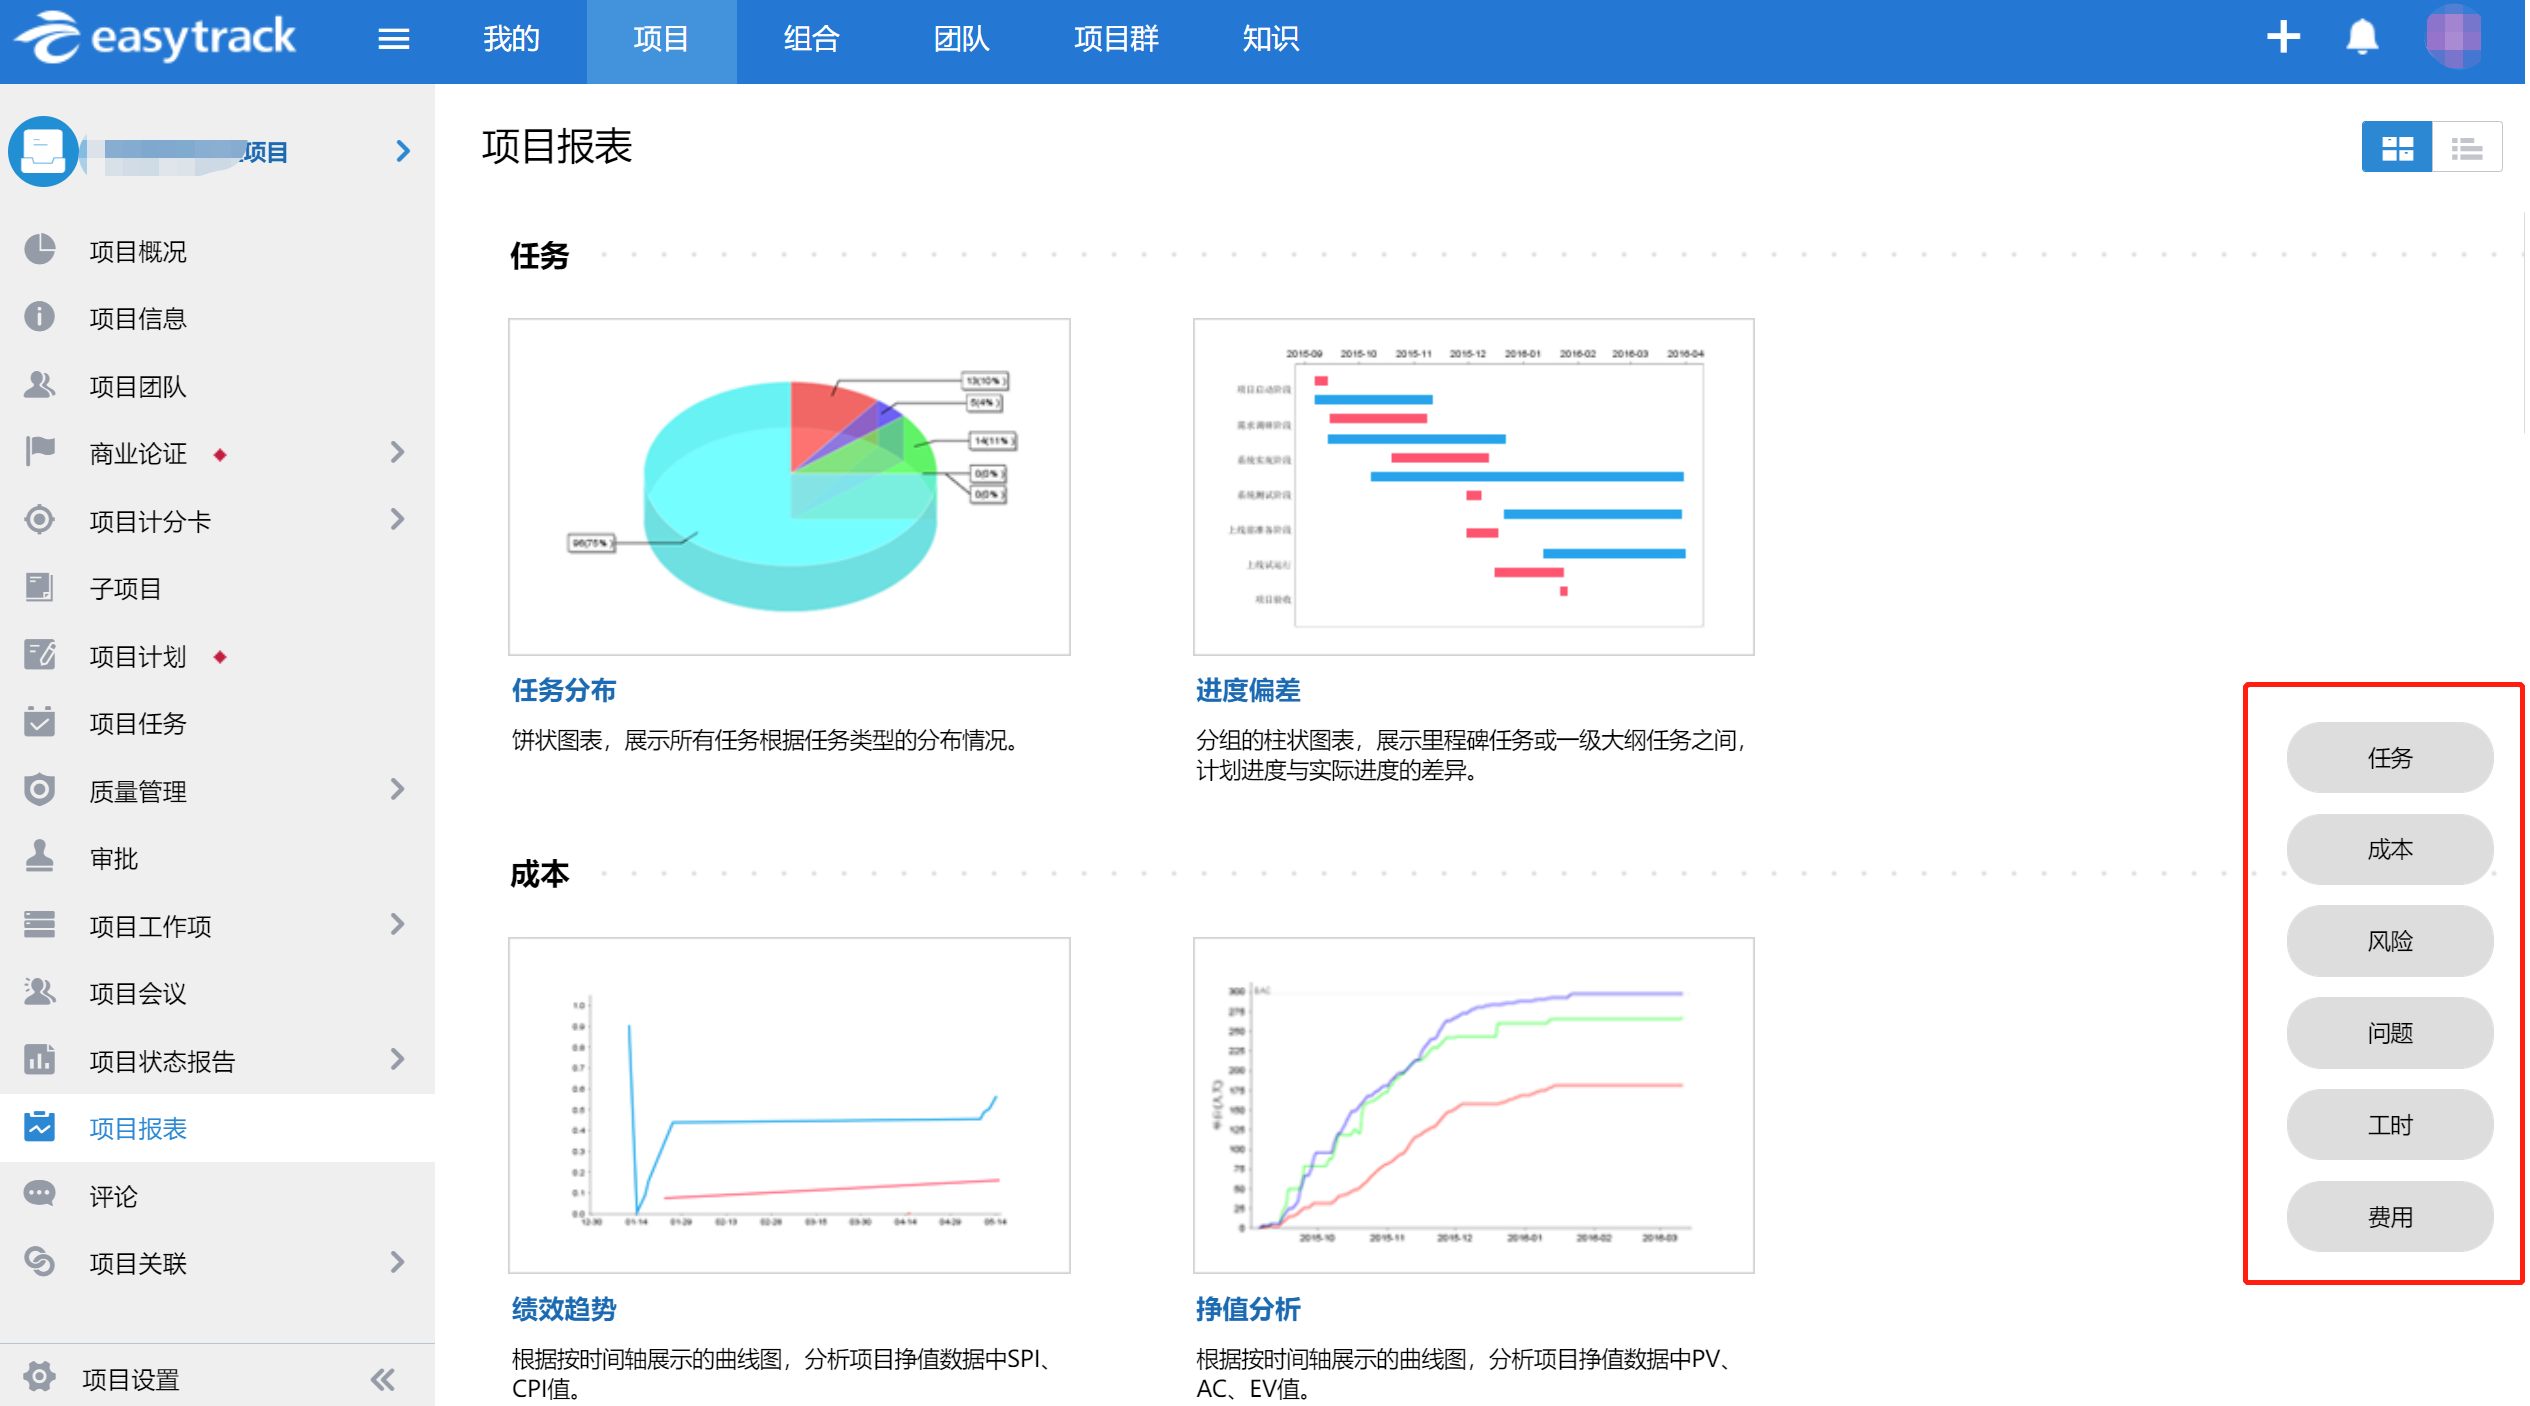Viewport: 2530px width, 1406px height.
Task: Click the 评论 speech bubble icon
Action: [x=40, y=1194]
